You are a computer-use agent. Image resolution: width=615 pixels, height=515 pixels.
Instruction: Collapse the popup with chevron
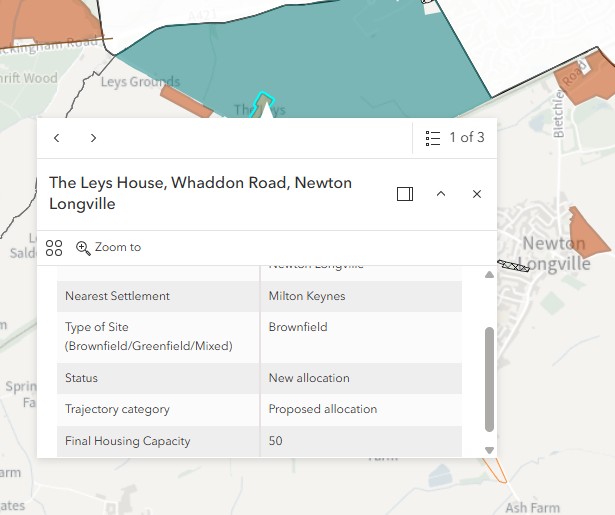point(441,194)
